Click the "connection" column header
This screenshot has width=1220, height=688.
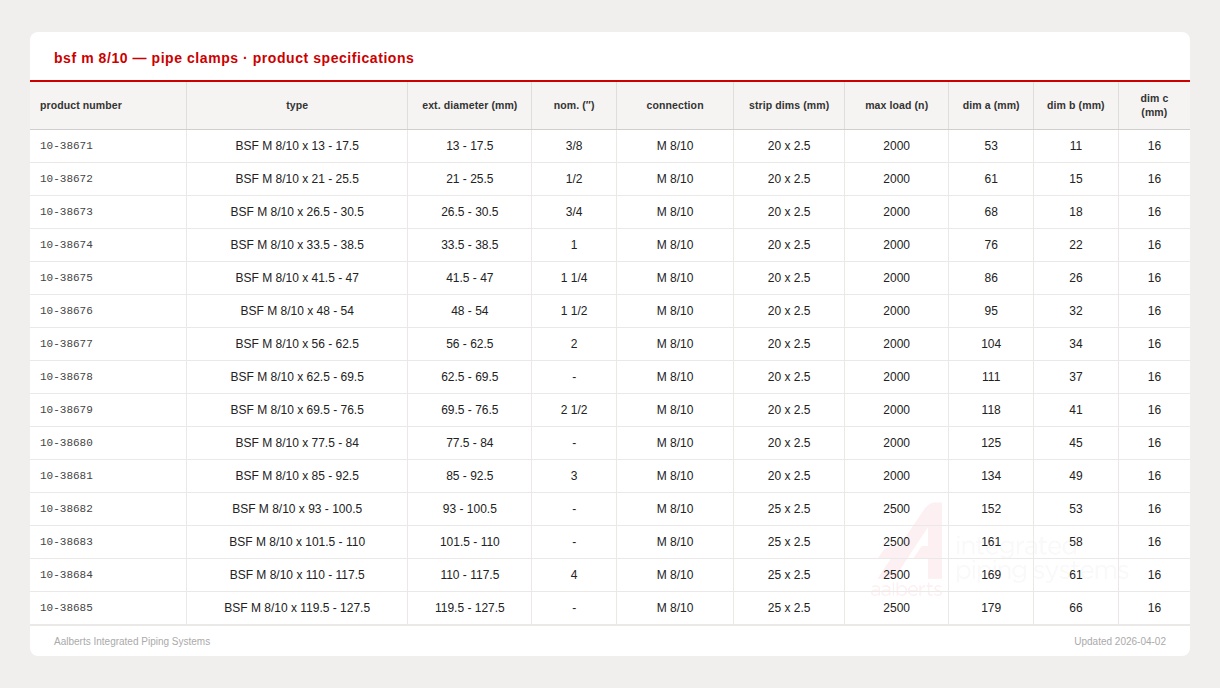[x=675, y=105]
